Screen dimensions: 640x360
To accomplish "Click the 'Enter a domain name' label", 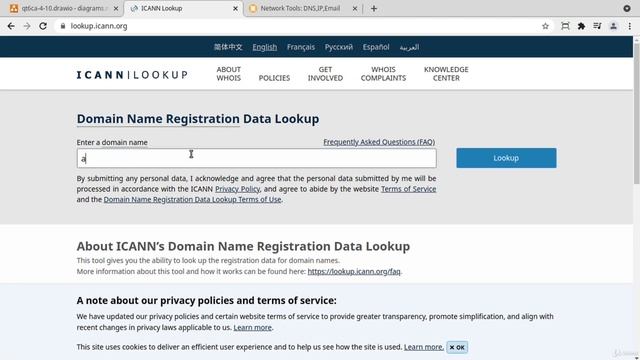I will (112, 142).
